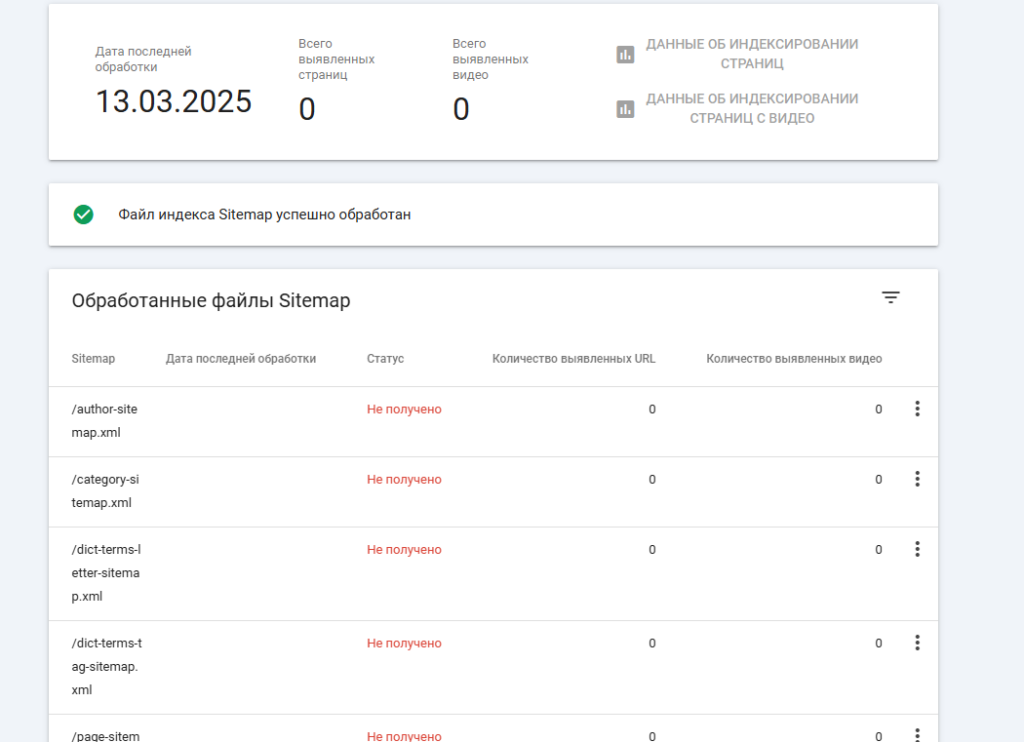Viewport: 1024px width, 742px height.
Task: Sort by "Количество выявленных URL" column
Action: click(574, 359)
